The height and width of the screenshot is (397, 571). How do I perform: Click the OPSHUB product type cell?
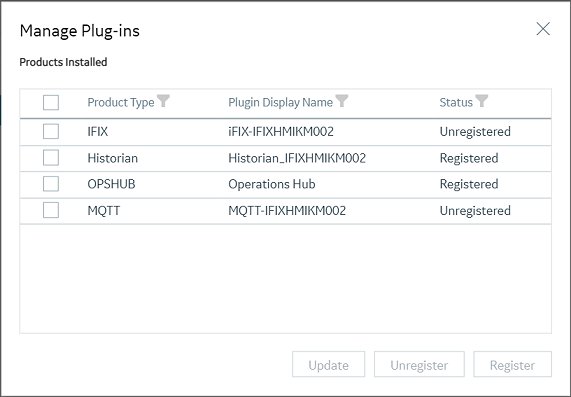pos(111,184)
